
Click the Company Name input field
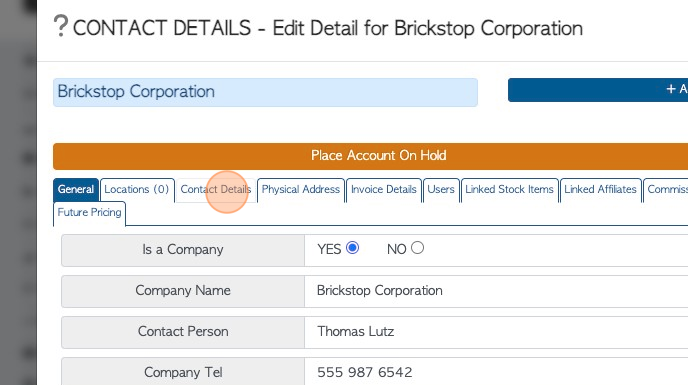(x=496, y=291)
